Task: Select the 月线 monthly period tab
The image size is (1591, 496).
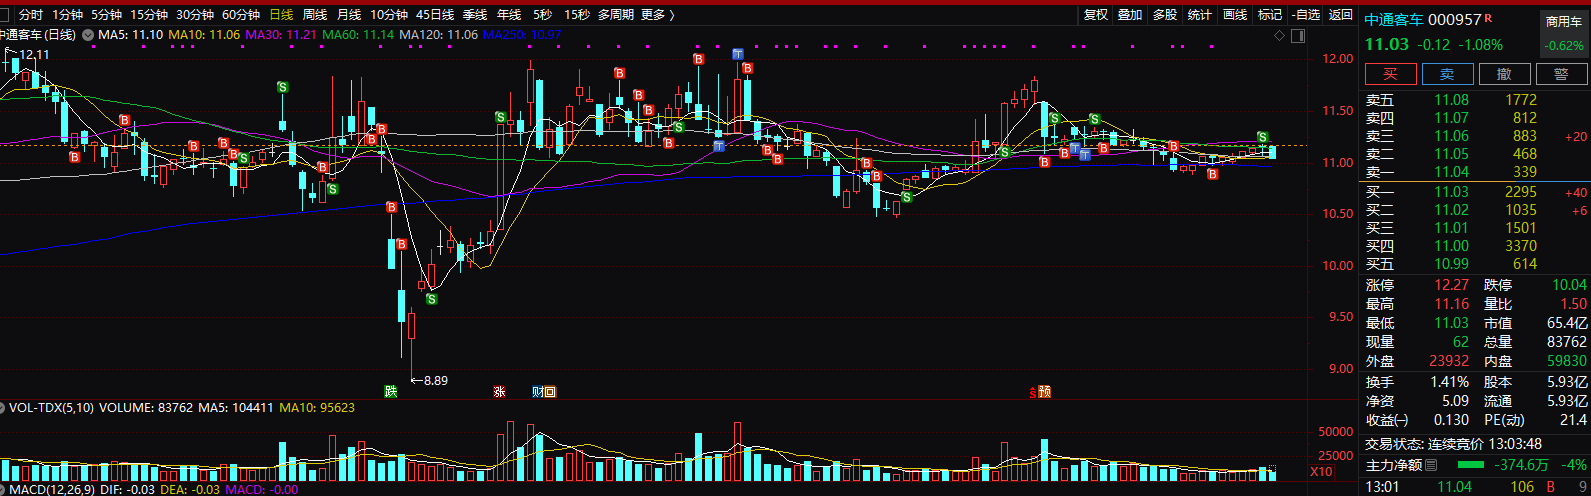Action: 349,15
